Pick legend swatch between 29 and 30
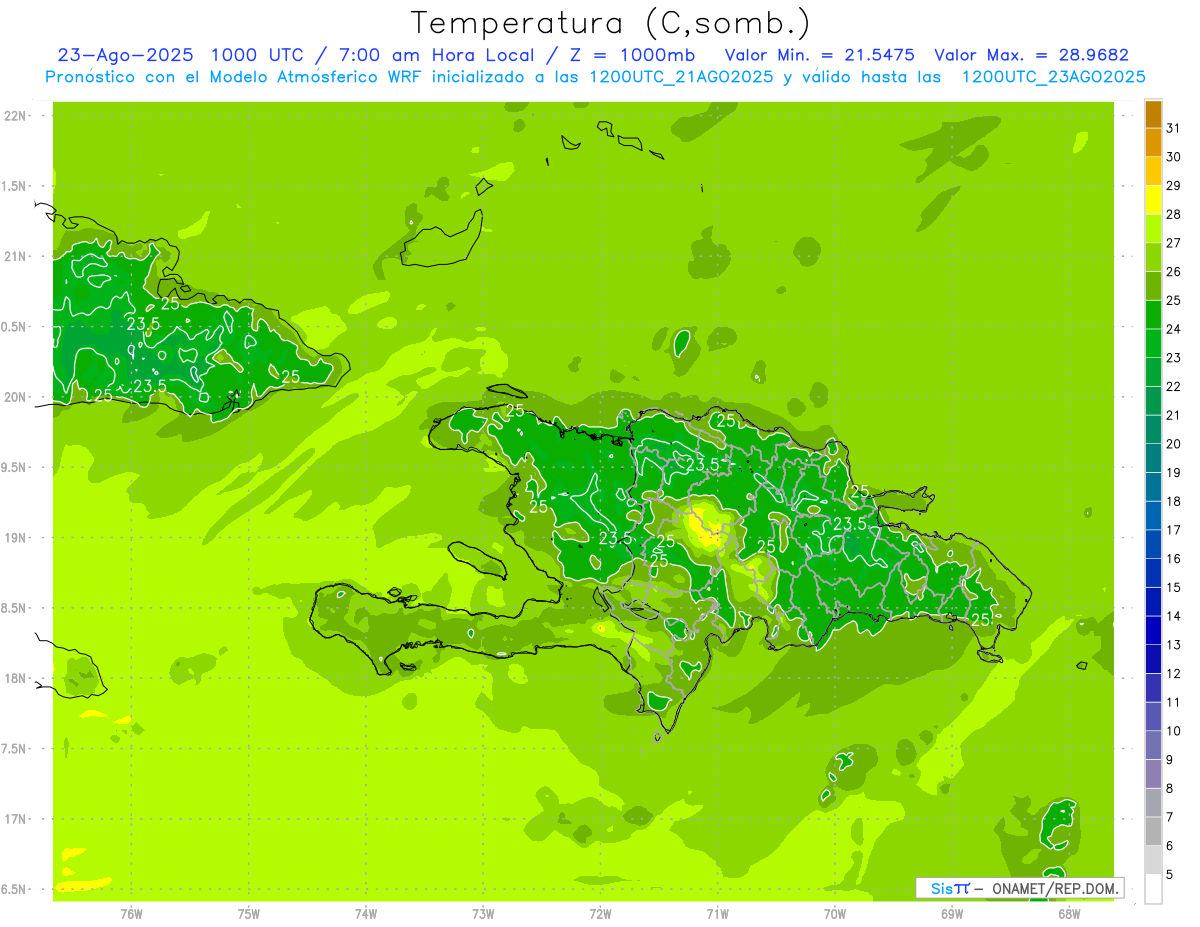The height and width of the screenshot is (927, 1200). coord(1153,171)
